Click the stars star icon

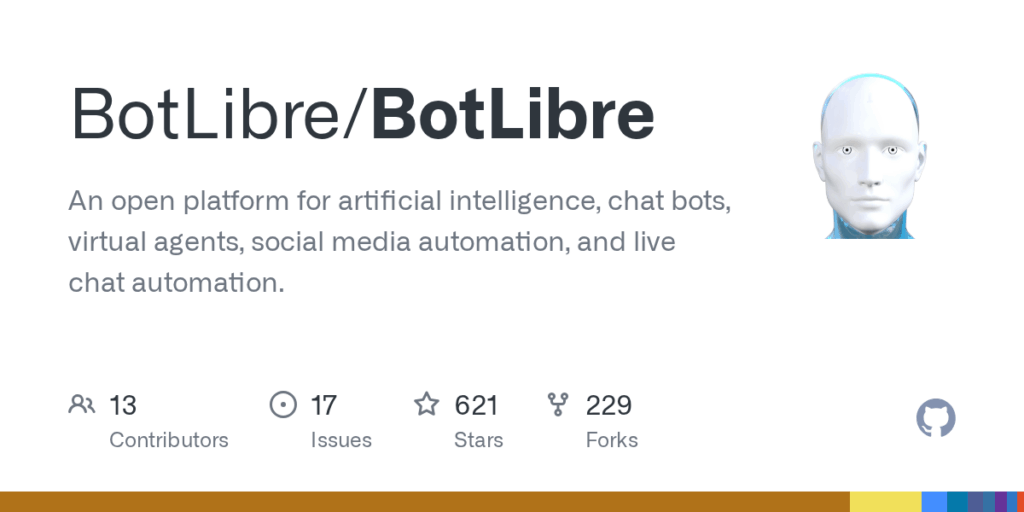click(426, 404)
